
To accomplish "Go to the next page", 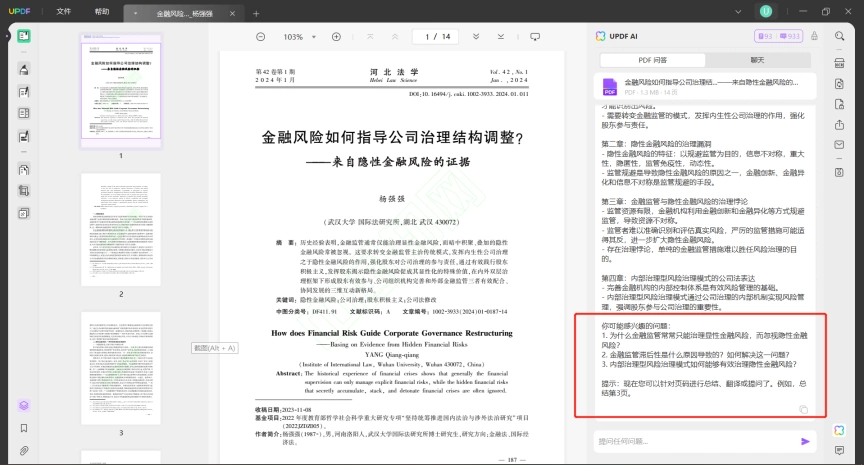I will (476, 36).
